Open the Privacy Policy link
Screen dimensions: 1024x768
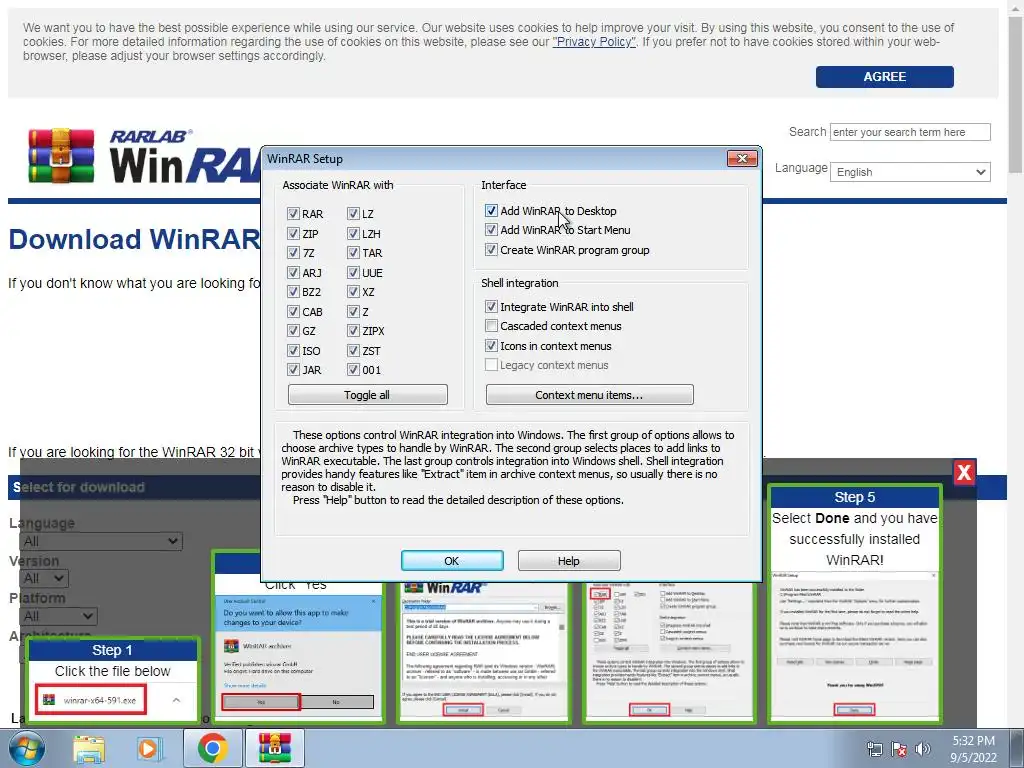pyautogui.click(x=594, y=42)
